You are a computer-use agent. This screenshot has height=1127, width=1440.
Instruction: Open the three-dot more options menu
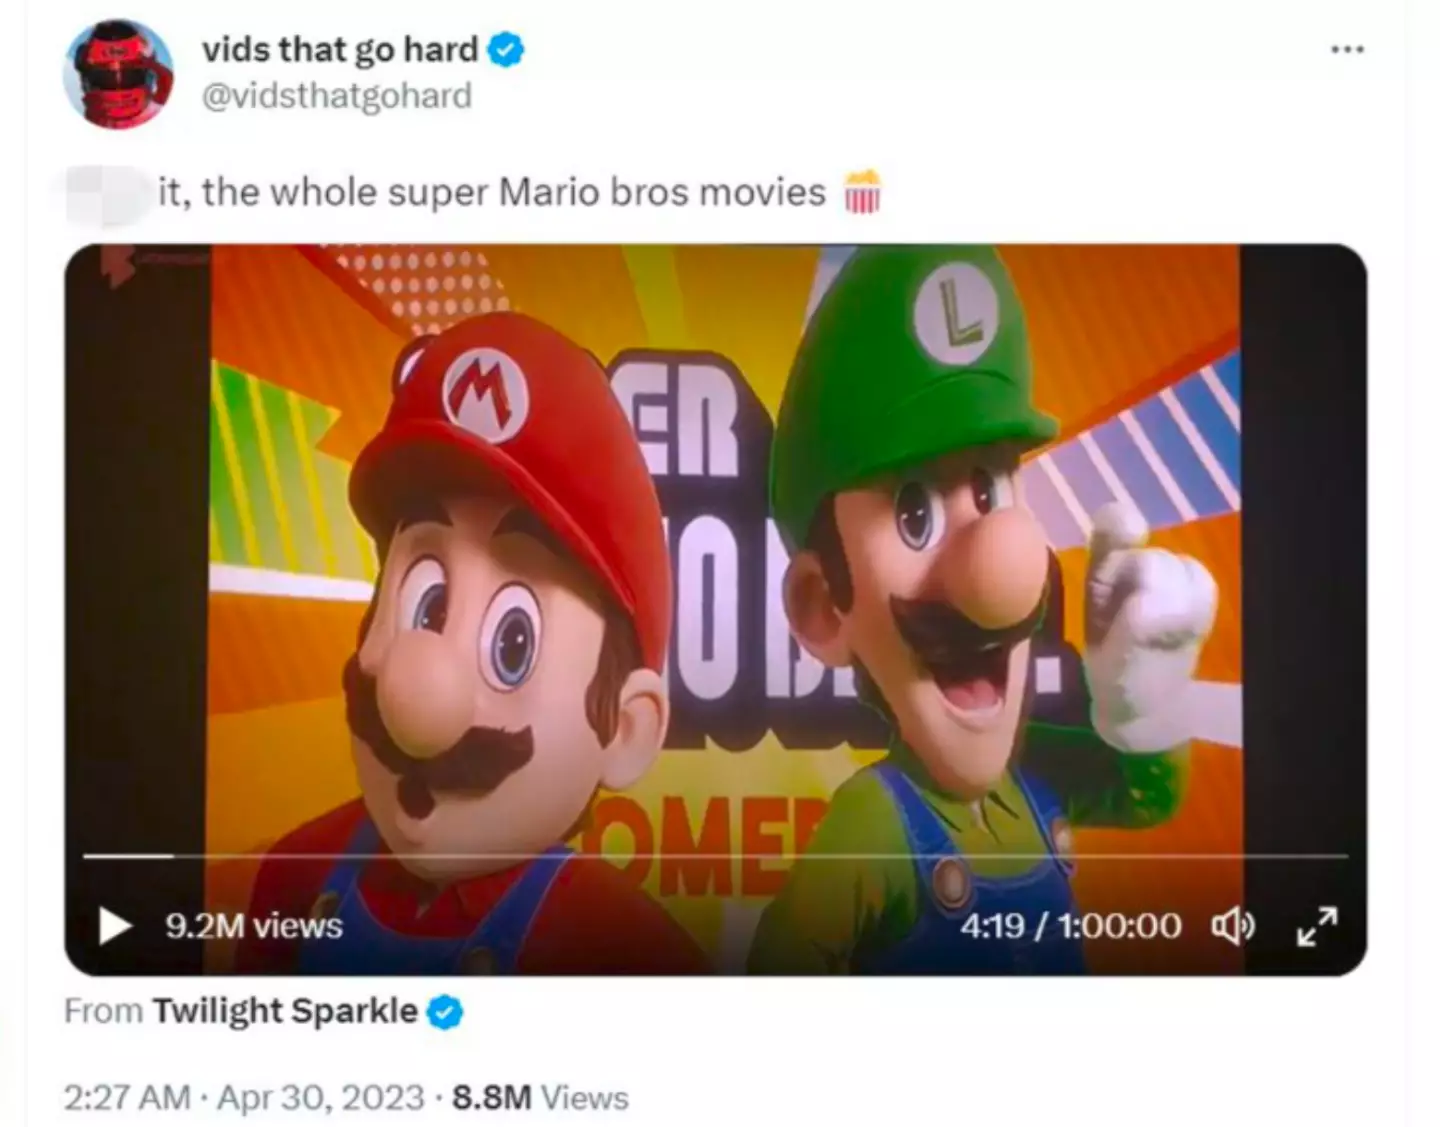pyautogui.click(x=1347, y=49)
